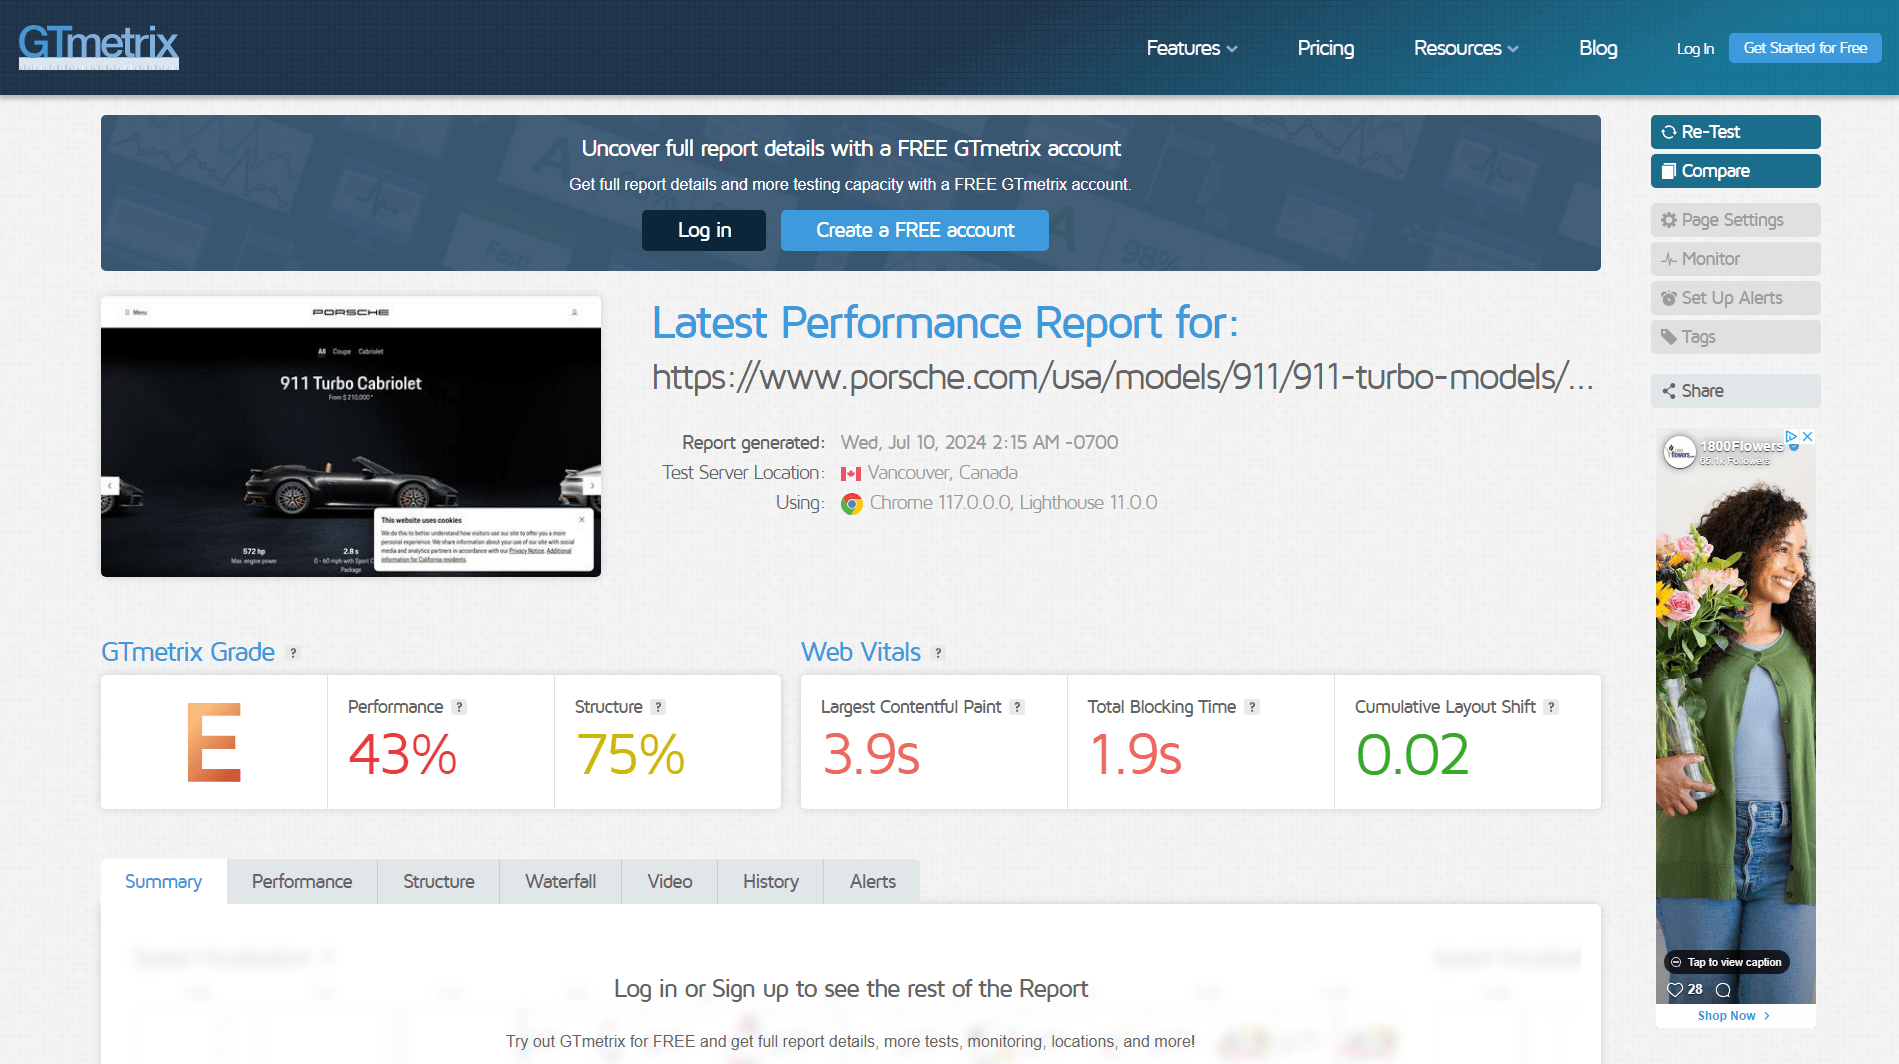Click the 1800Flowers profile avatar on ad
1899x1064 pixels.
tap(1680, 452)
